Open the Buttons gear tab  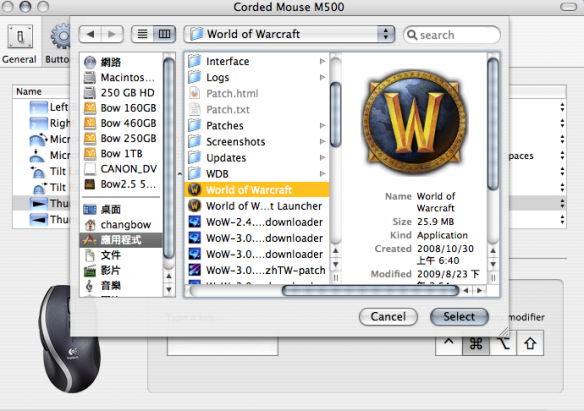[58, 43]
